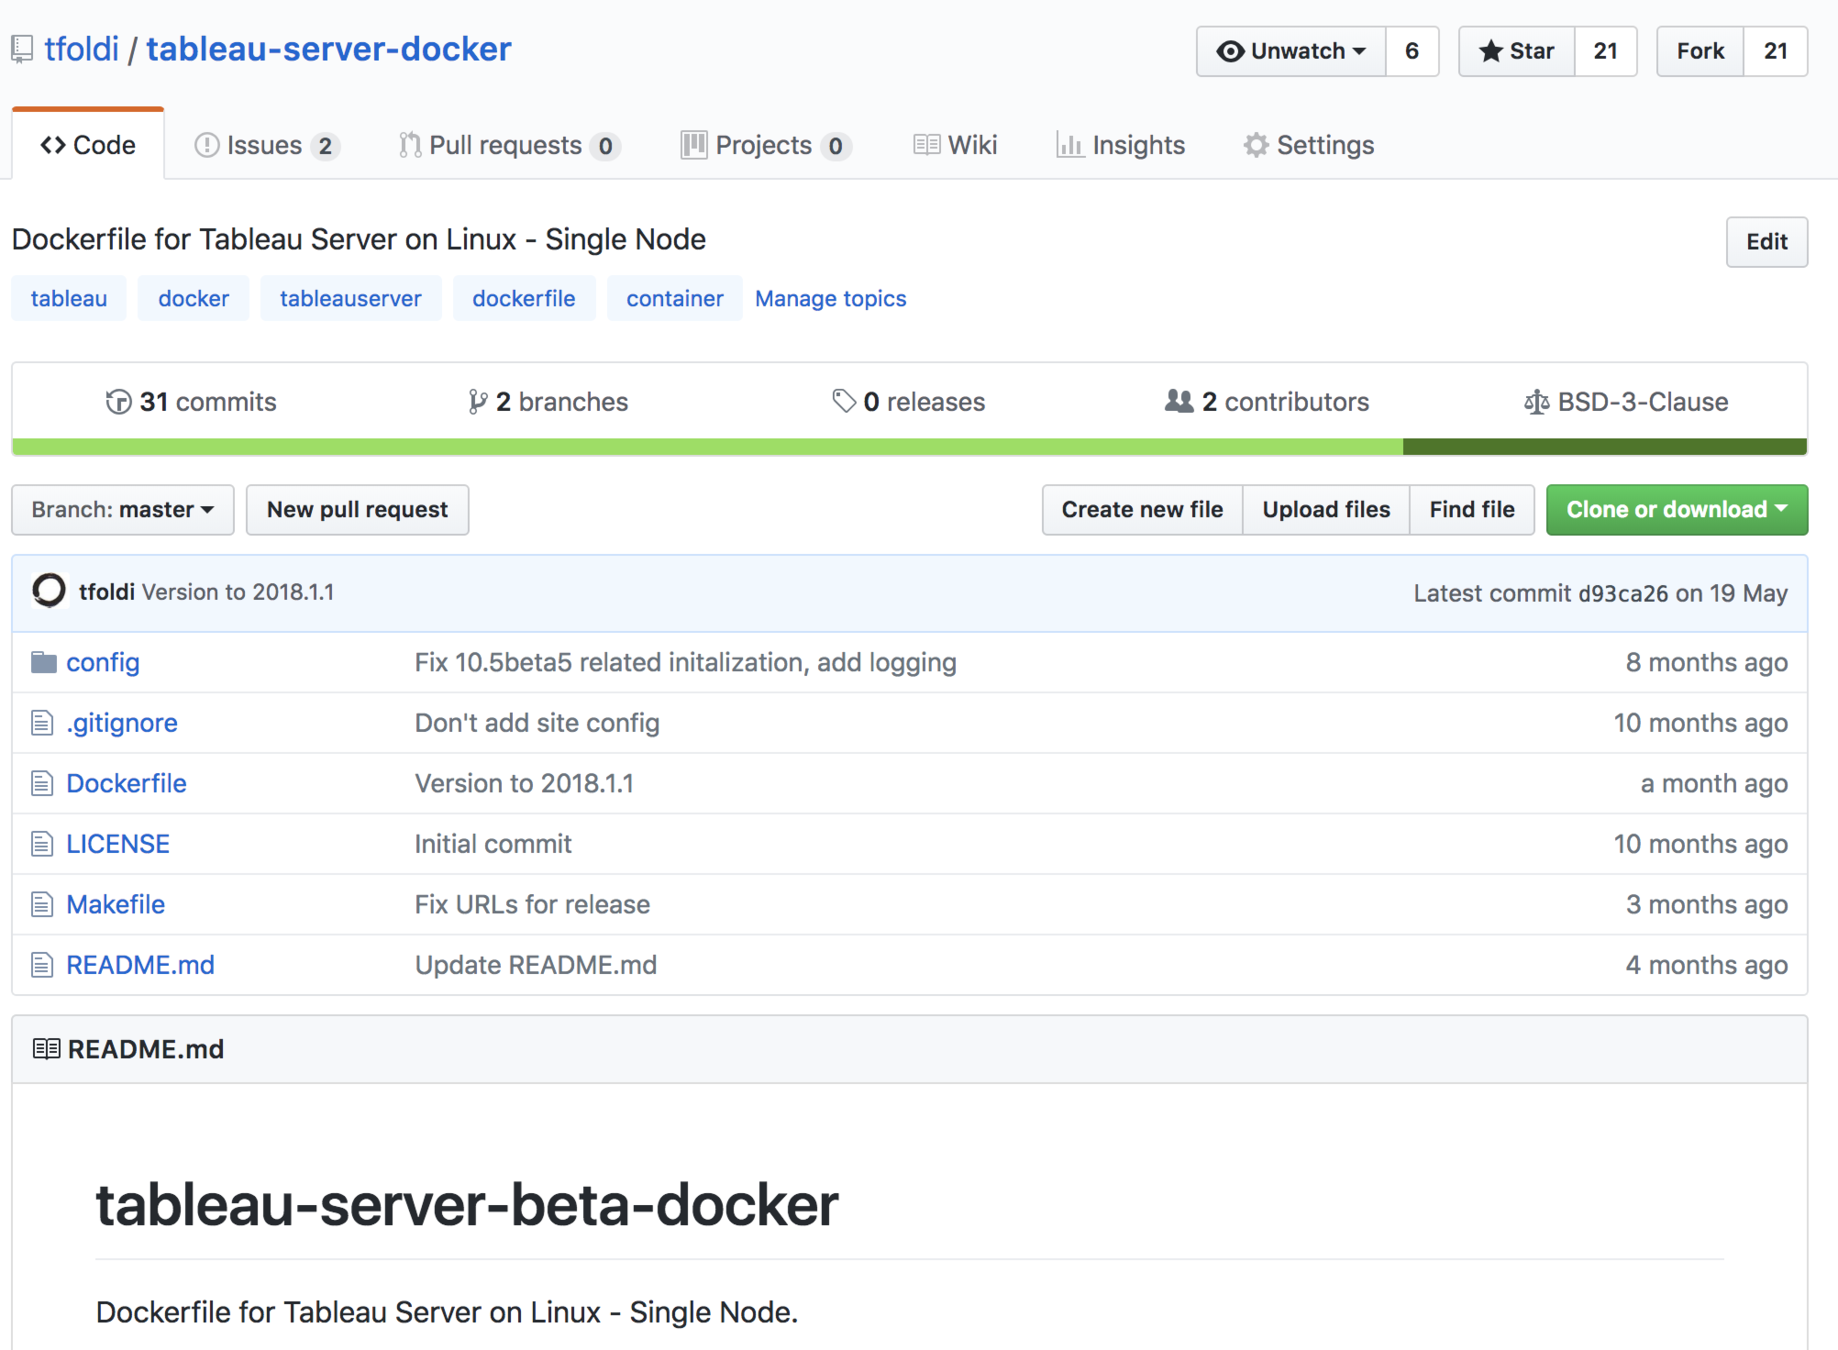
Task: Open the latest commit hash d93ca26
Action: click(x=1623, y=593)
